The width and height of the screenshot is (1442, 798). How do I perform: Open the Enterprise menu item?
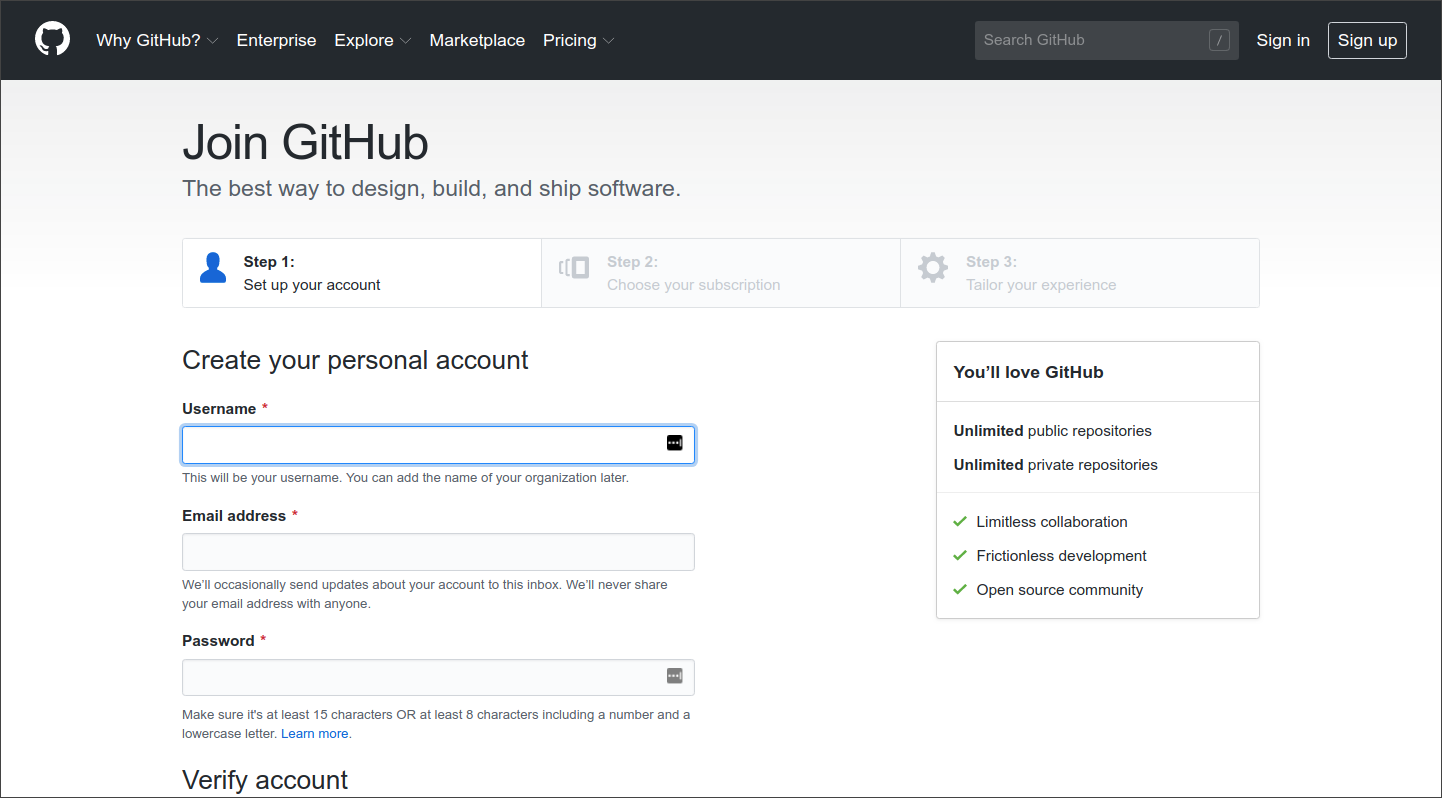click(276, 40)
